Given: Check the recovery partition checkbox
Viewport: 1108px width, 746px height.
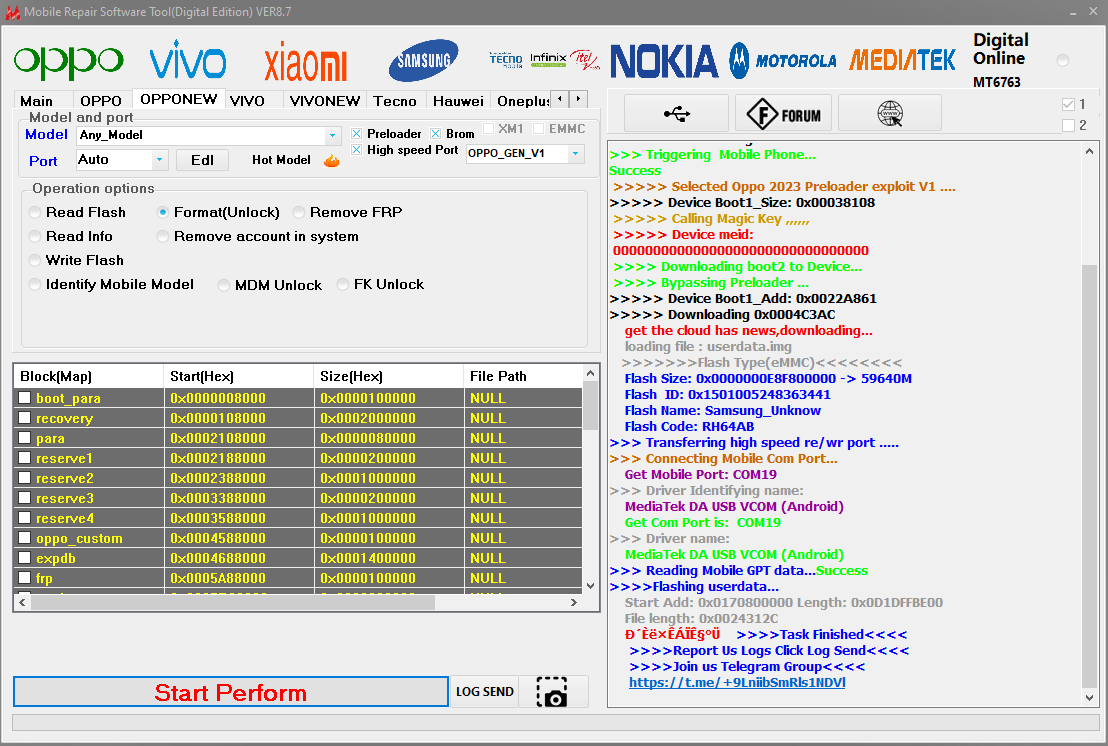Looking at the screenshot, I should tap(25, 418).
